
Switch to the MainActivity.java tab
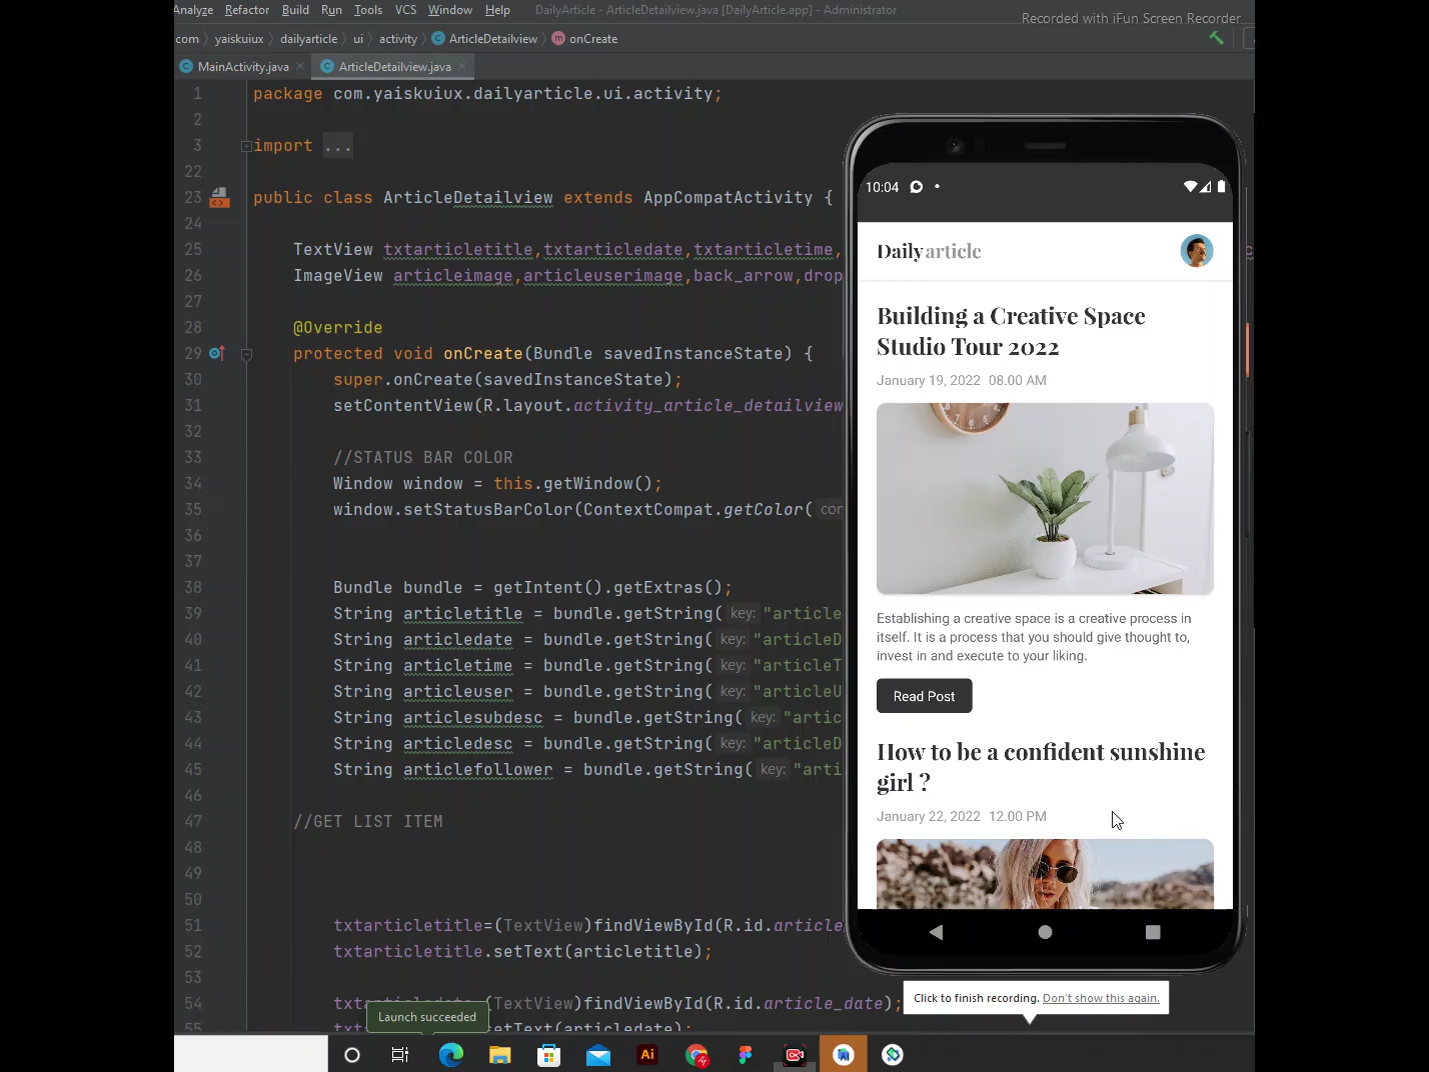click(x=242, y=67)
